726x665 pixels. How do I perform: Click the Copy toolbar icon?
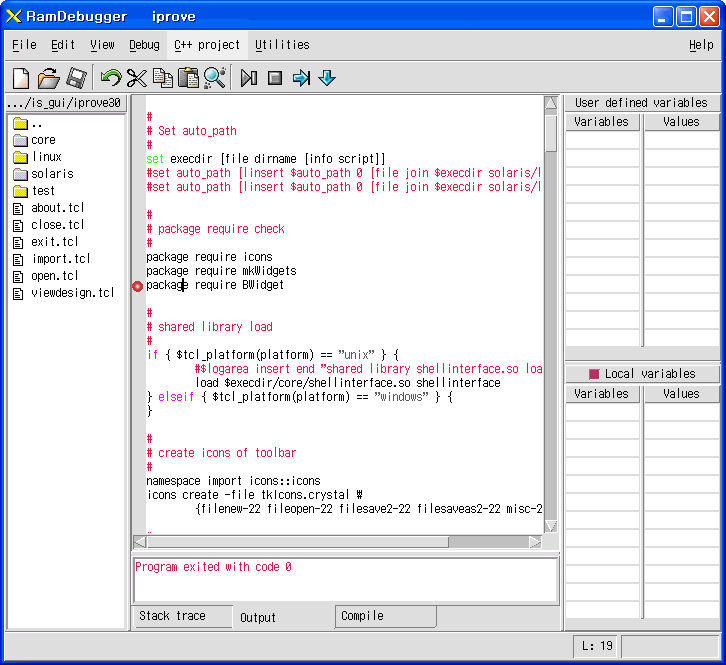click(163, 78)
